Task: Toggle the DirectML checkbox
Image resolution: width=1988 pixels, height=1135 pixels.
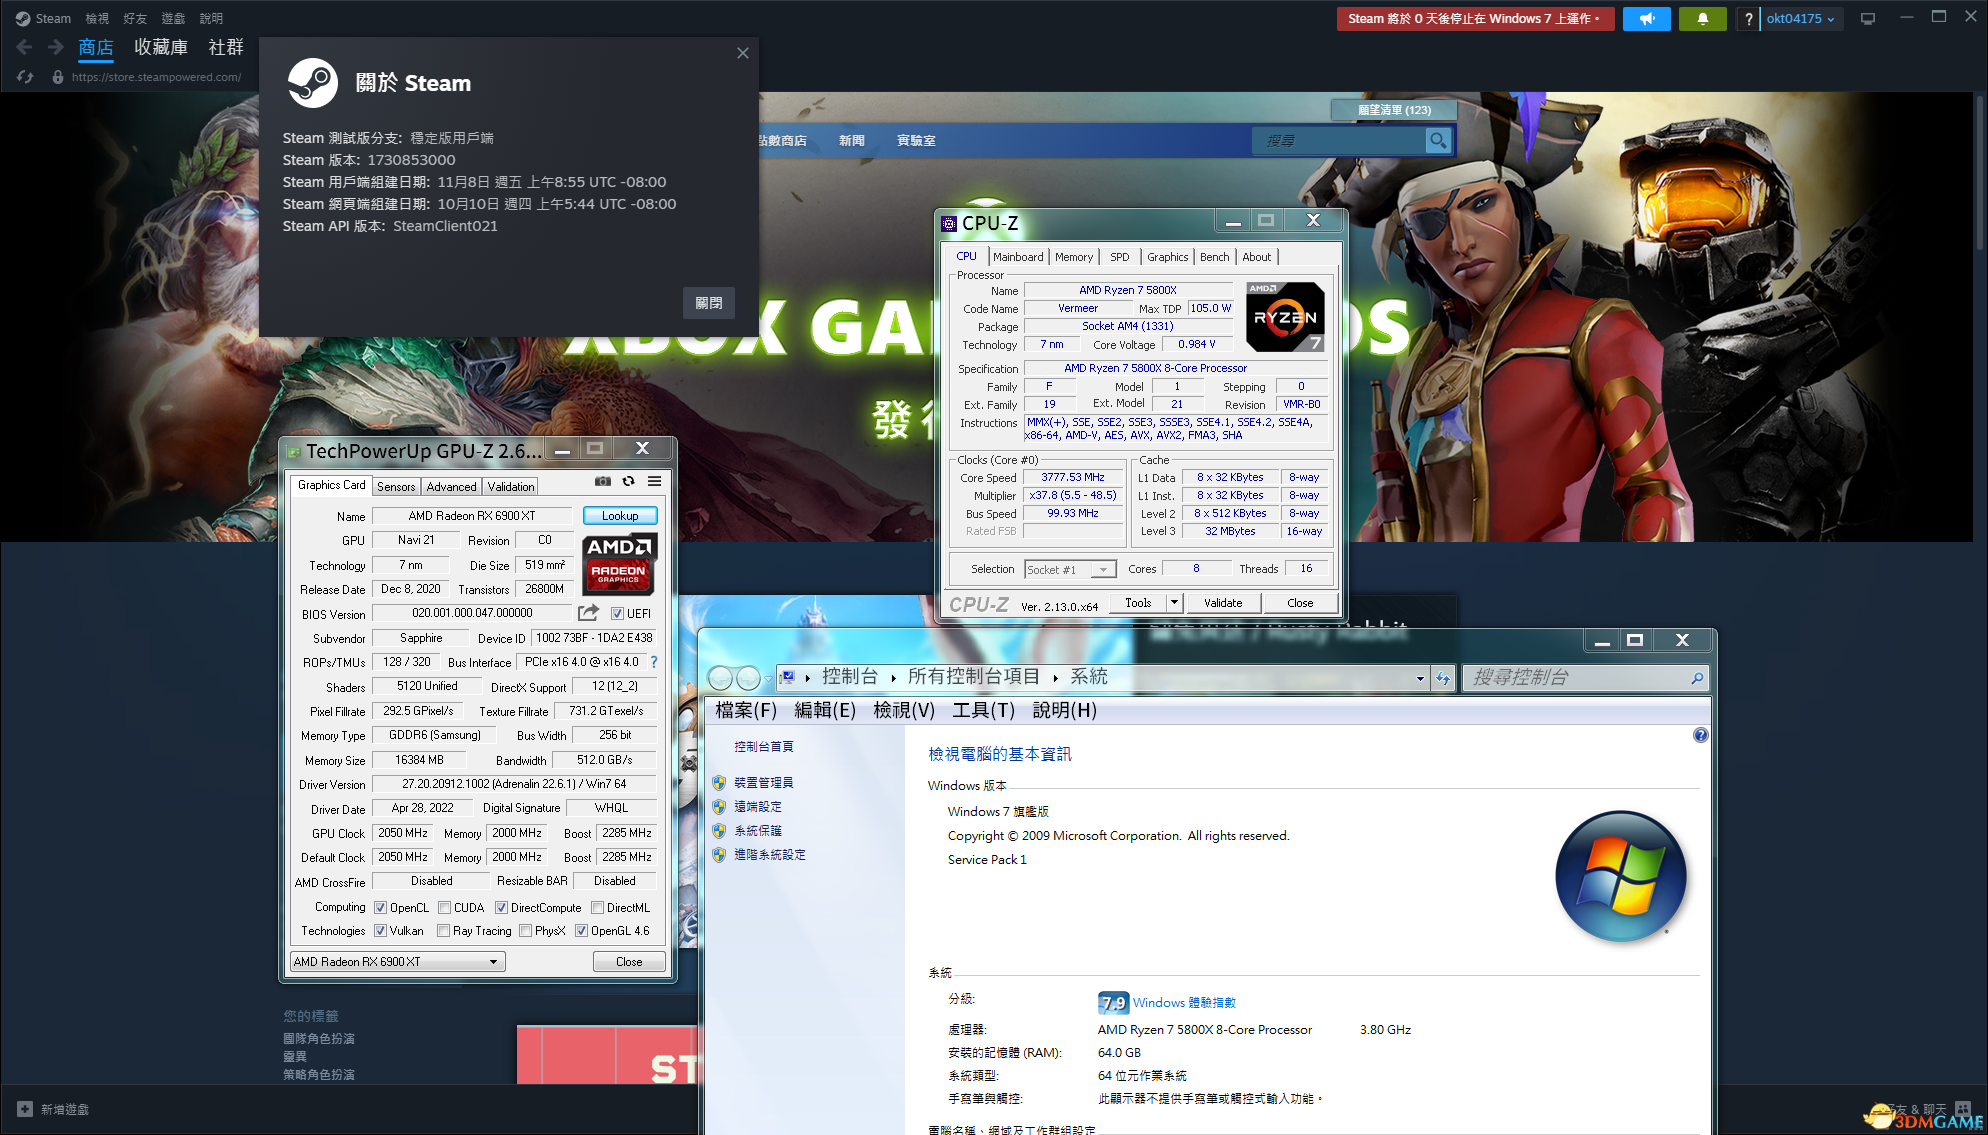Action: [597, 908]
